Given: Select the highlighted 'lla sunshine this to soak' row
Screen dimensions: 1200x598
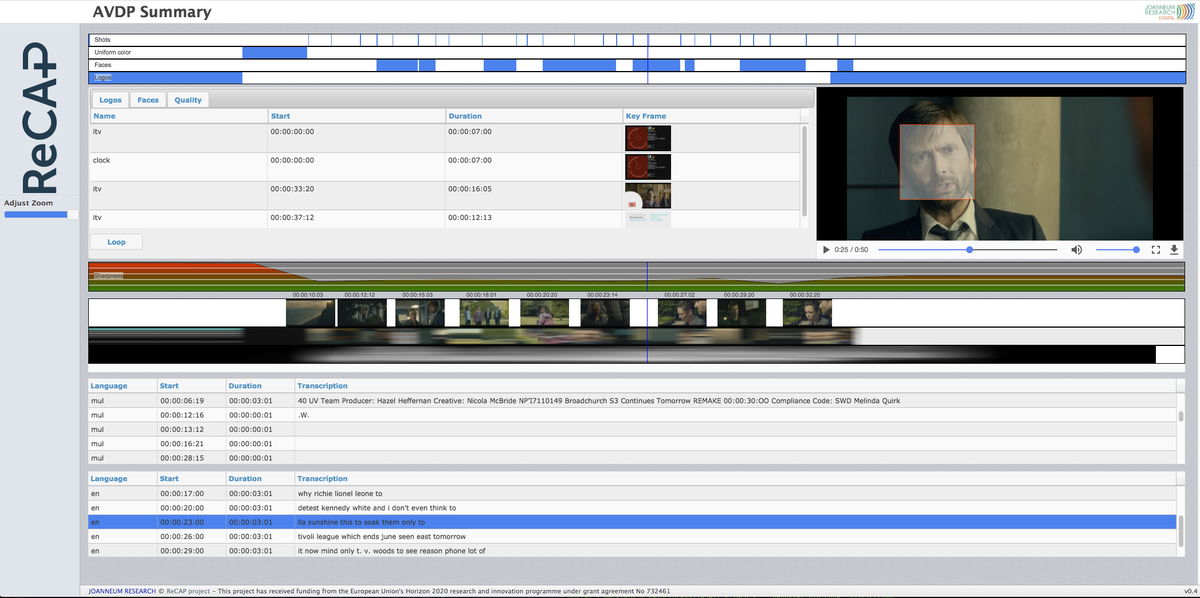Looking at the screenshot, I should [x=632, y=522].
